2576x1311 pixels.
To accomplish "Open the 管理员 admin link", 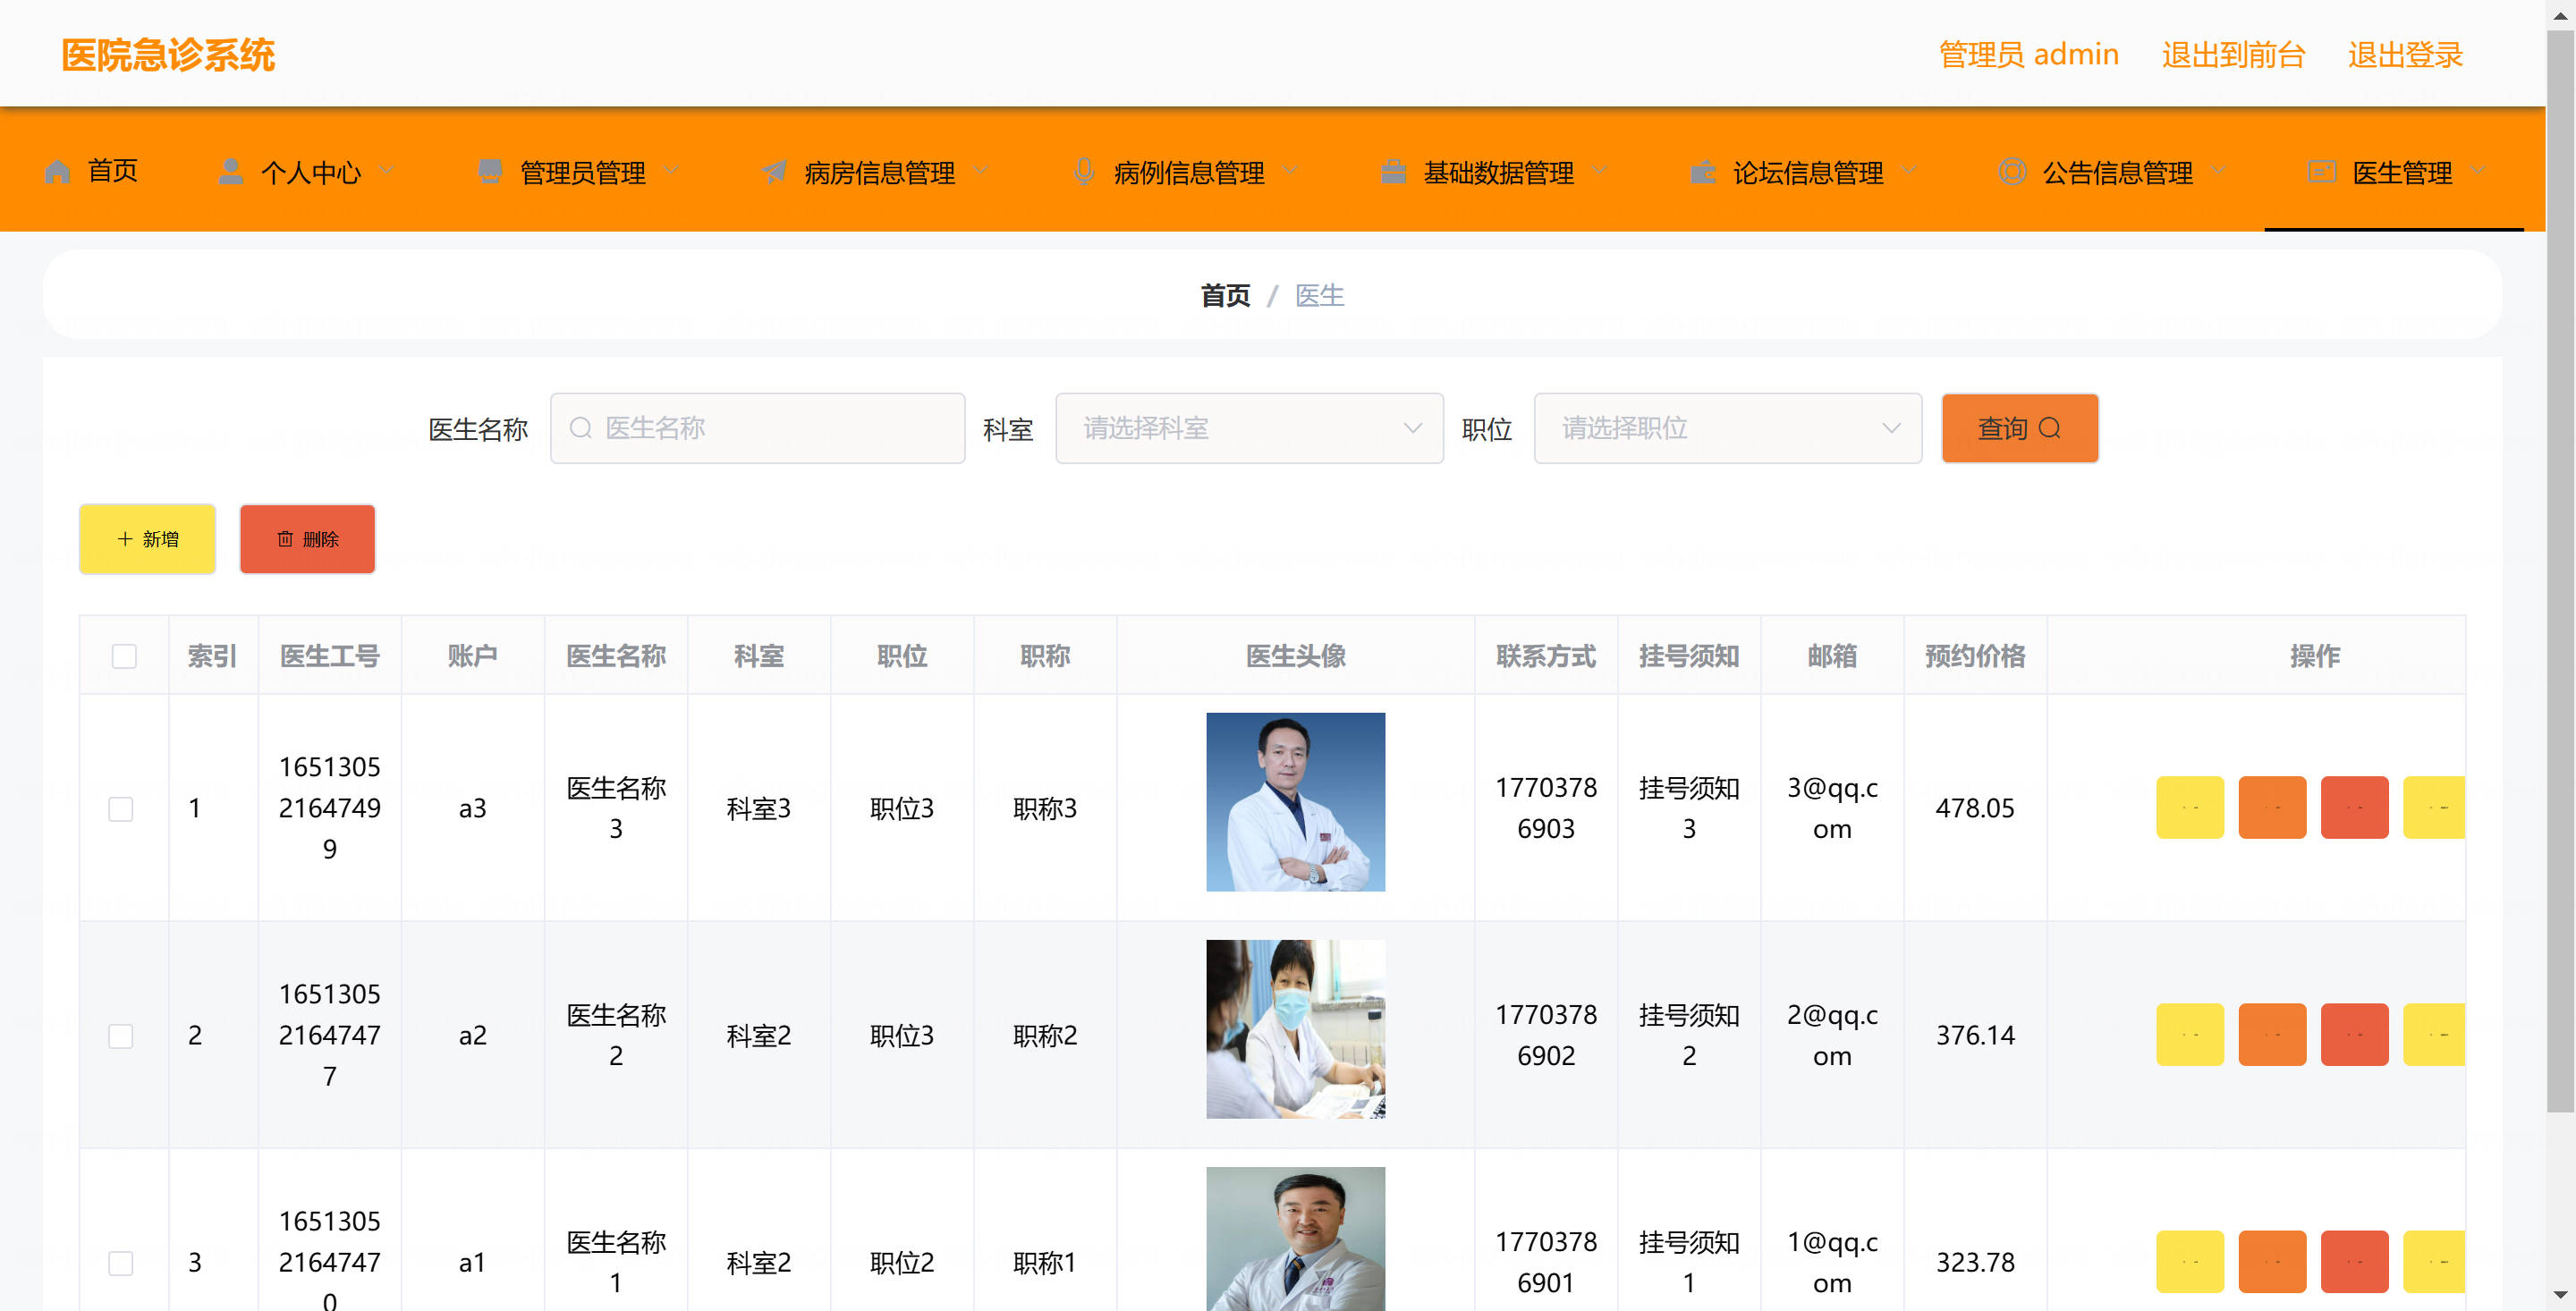I will tap(2028, 54).
